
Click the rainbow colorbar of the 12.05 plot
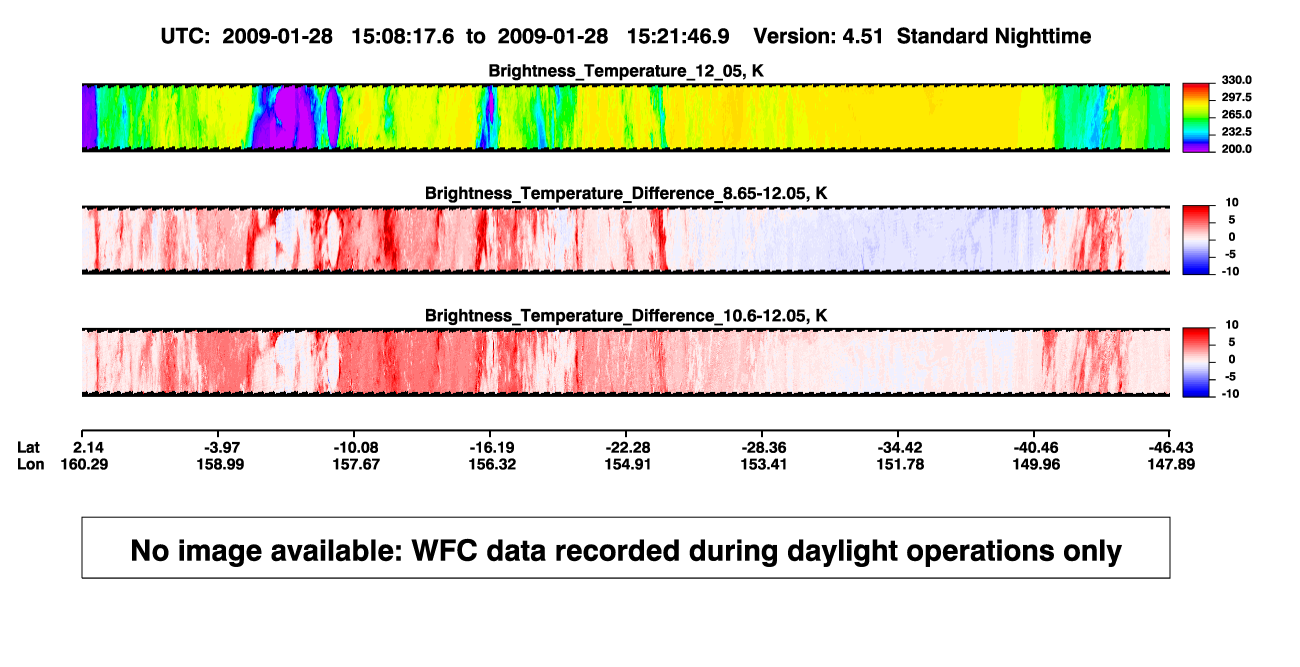[x=1196, y=117]
